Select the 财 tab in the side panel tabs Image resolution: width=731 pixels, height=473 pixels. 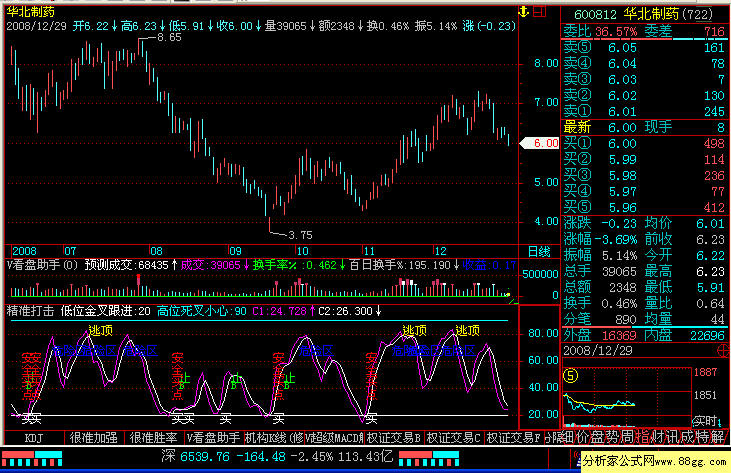tap(657, 437)
